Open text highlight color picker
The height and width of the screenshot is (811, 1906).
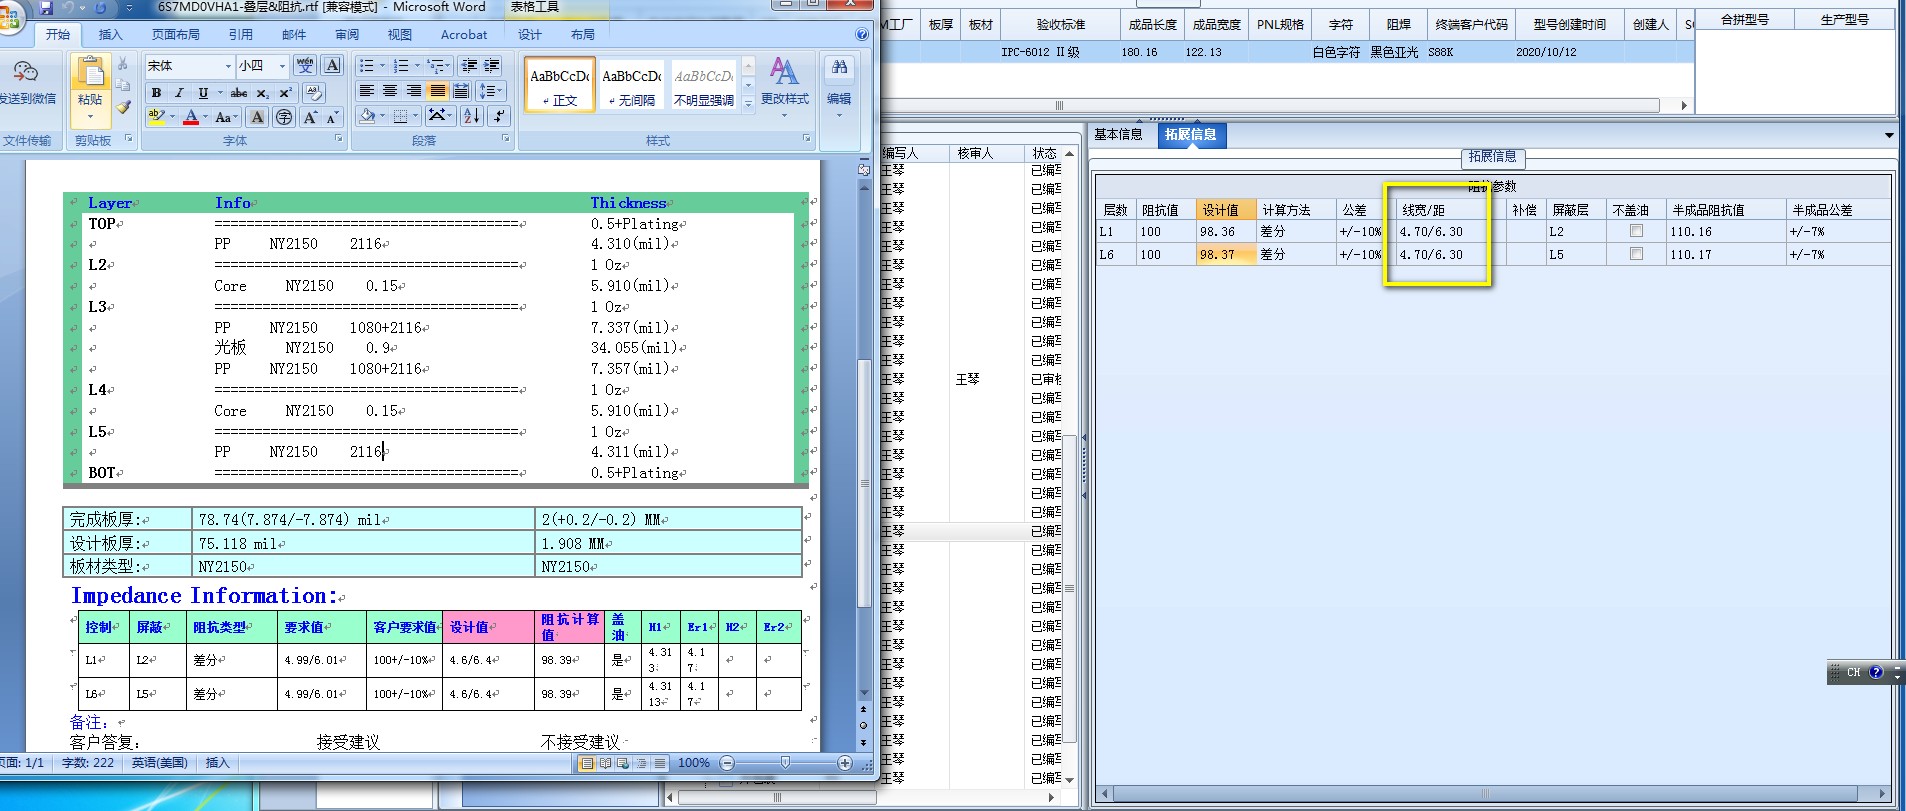pos(171,117)
